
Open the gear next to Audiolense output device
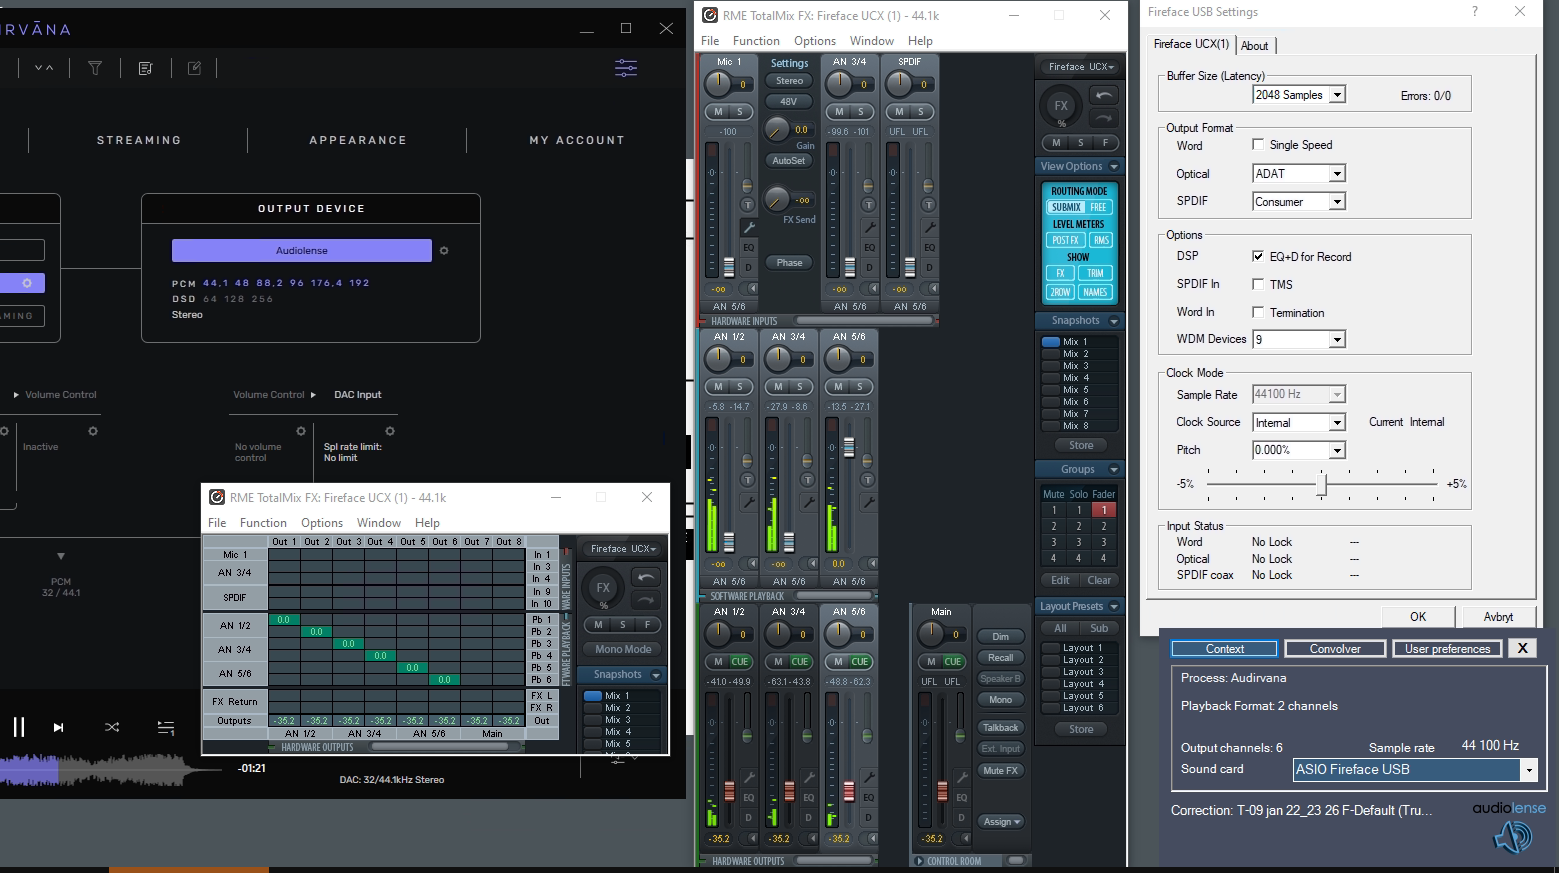pos(444,251)
